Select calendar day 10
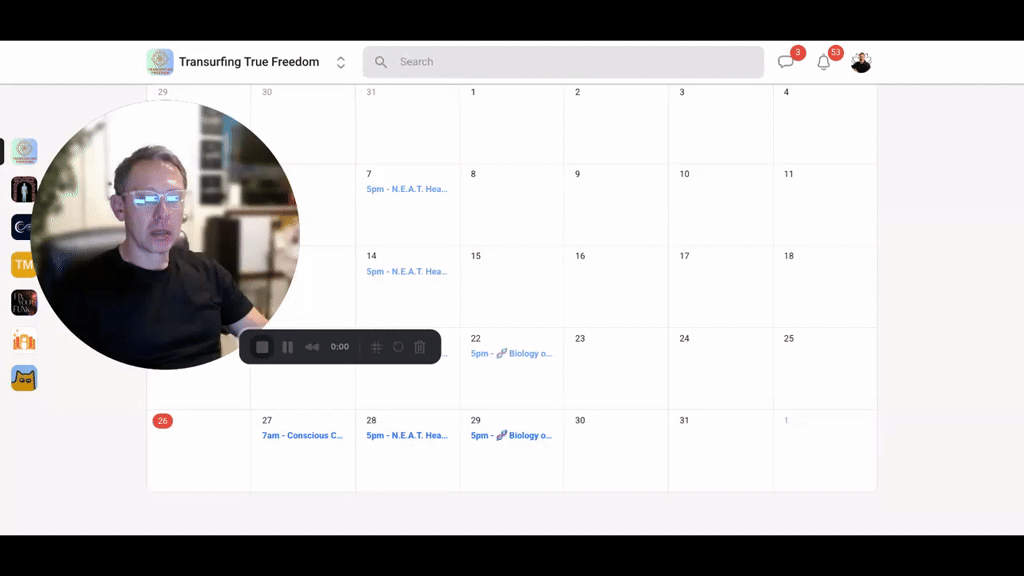Image resolution: width=1024 pixels, height=576 pixels. coord(684,174)
